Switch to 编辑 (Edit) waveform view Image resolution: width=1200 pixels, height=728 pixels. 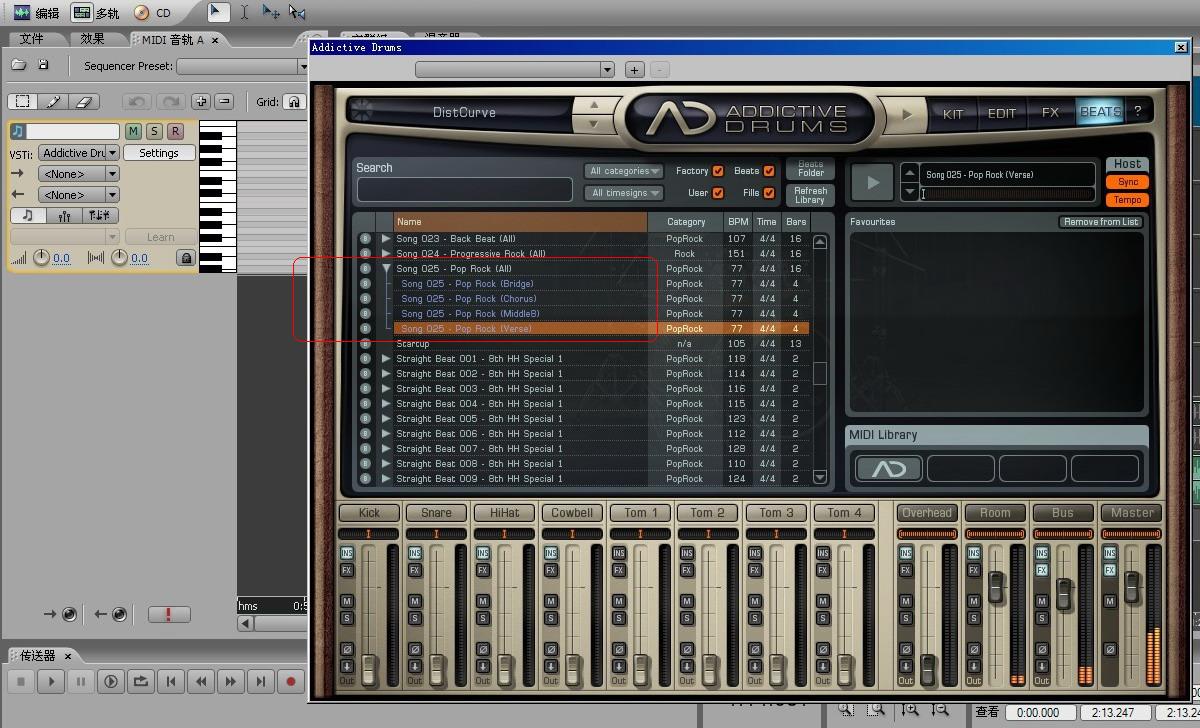point(36,13)
